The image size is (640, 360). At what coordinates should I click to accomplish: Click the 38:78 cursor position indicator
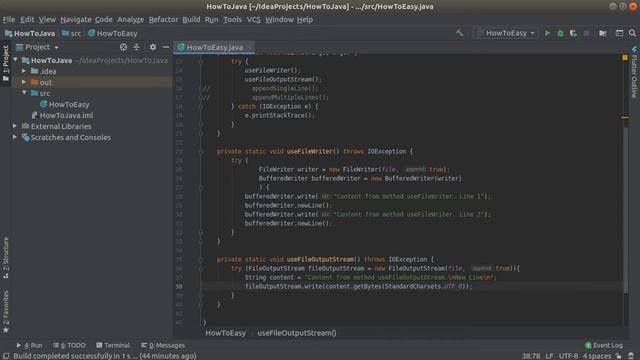point(531,356)
